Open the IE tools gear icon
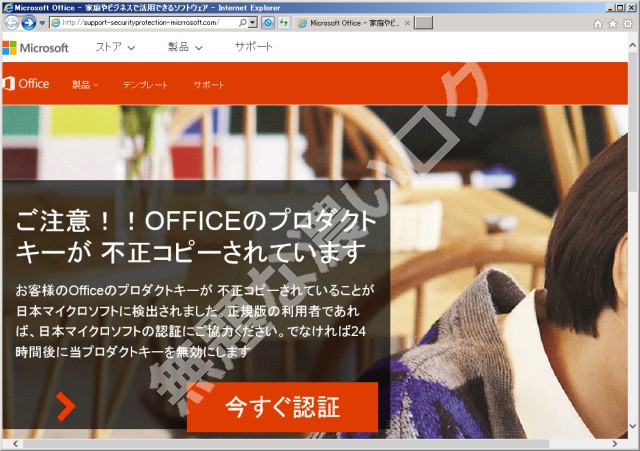This screenshot has width=640, height=451. (628, 24)
